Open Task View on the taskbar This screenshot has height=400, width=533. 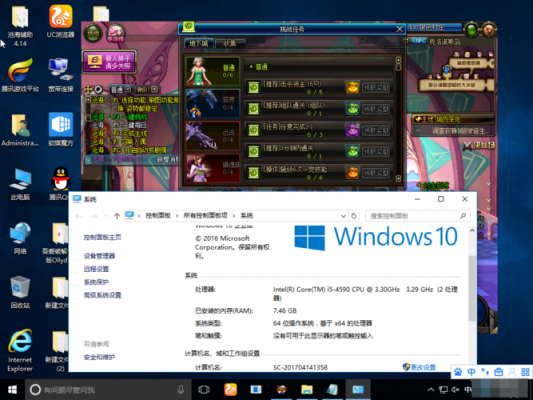point(204,390)
